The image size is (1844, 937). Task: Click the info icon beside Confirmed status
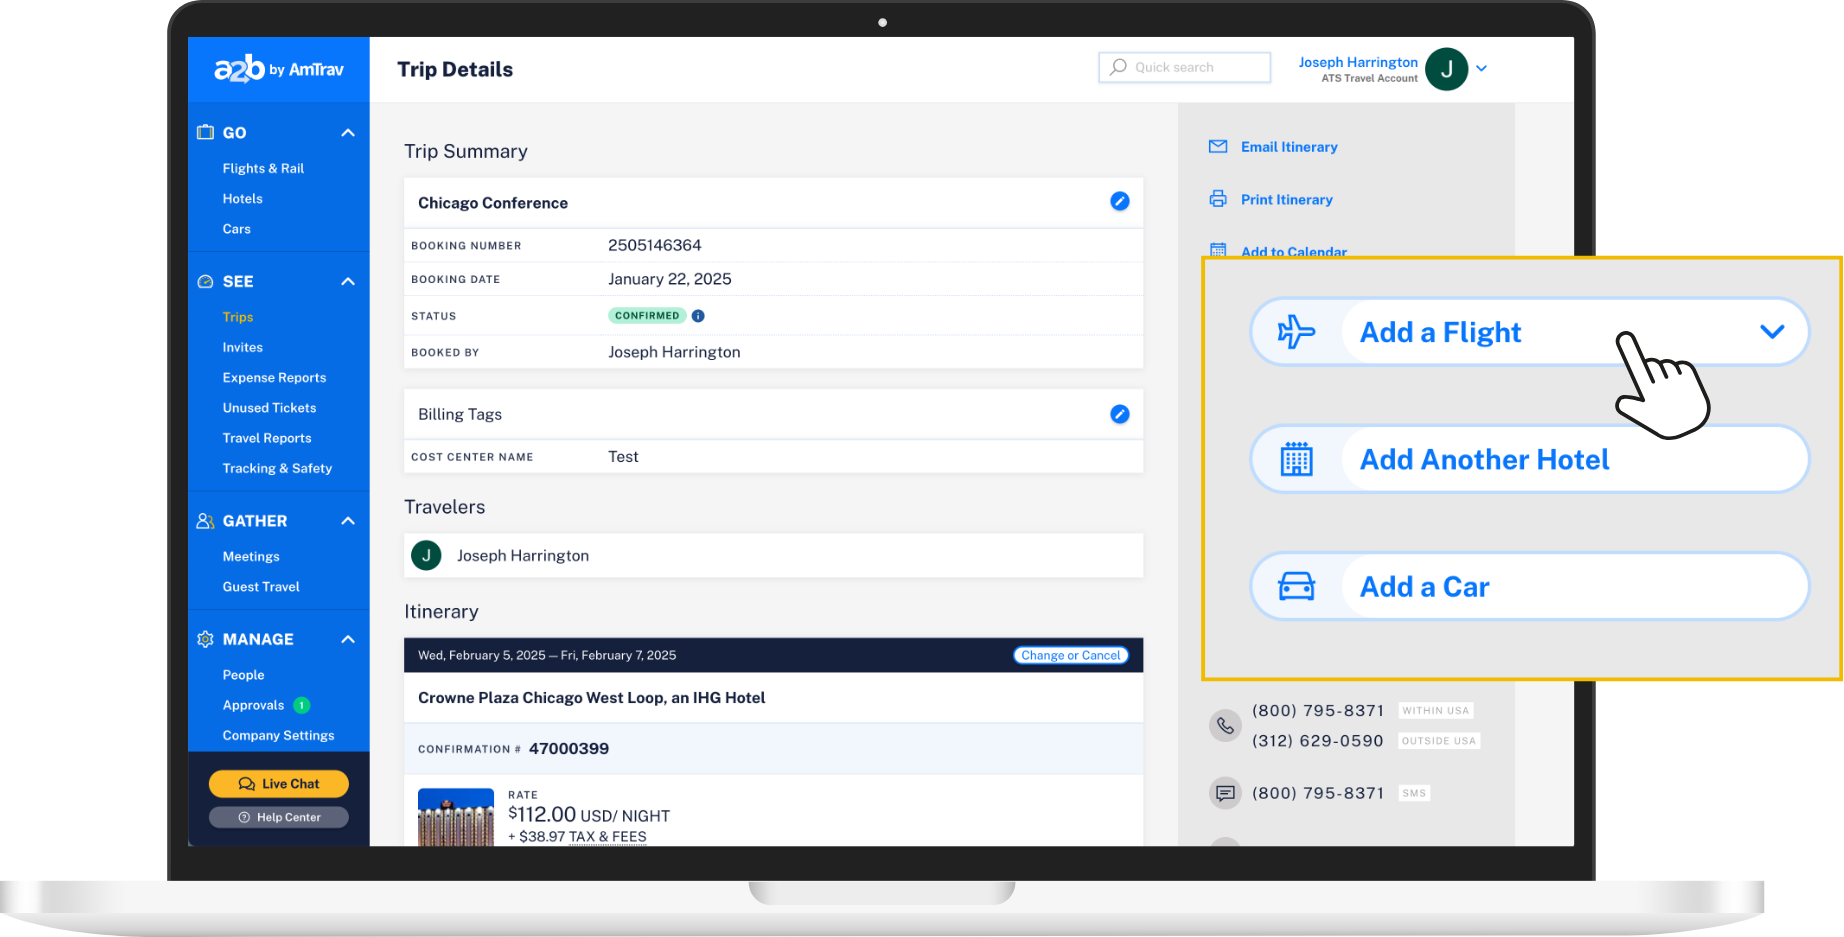tap(698, 316)
